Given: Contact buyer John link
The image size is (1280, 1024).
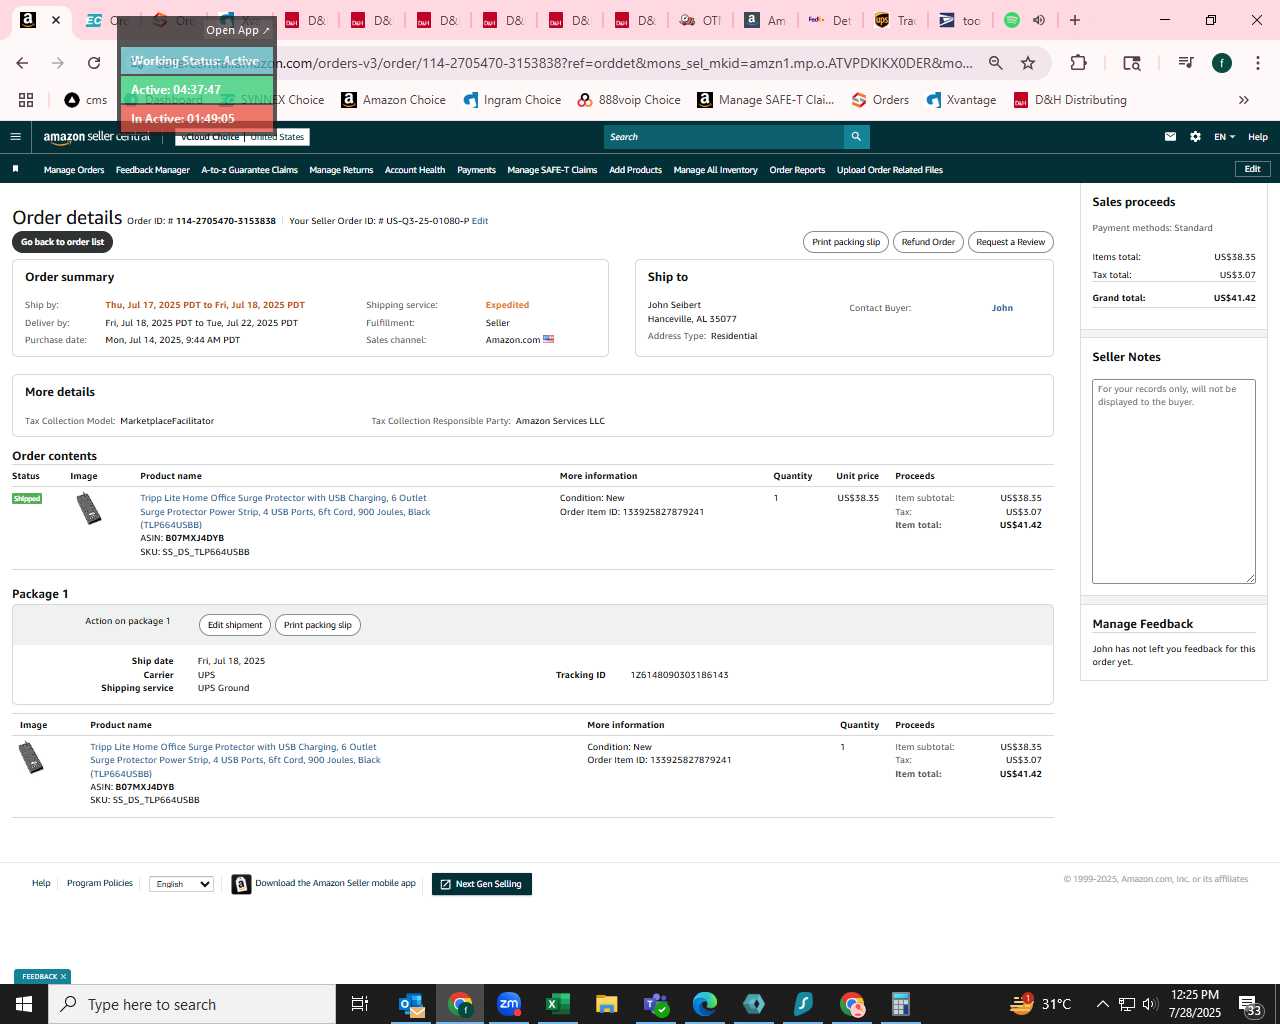Looking at the screenshot, I should pos(1002,308).
